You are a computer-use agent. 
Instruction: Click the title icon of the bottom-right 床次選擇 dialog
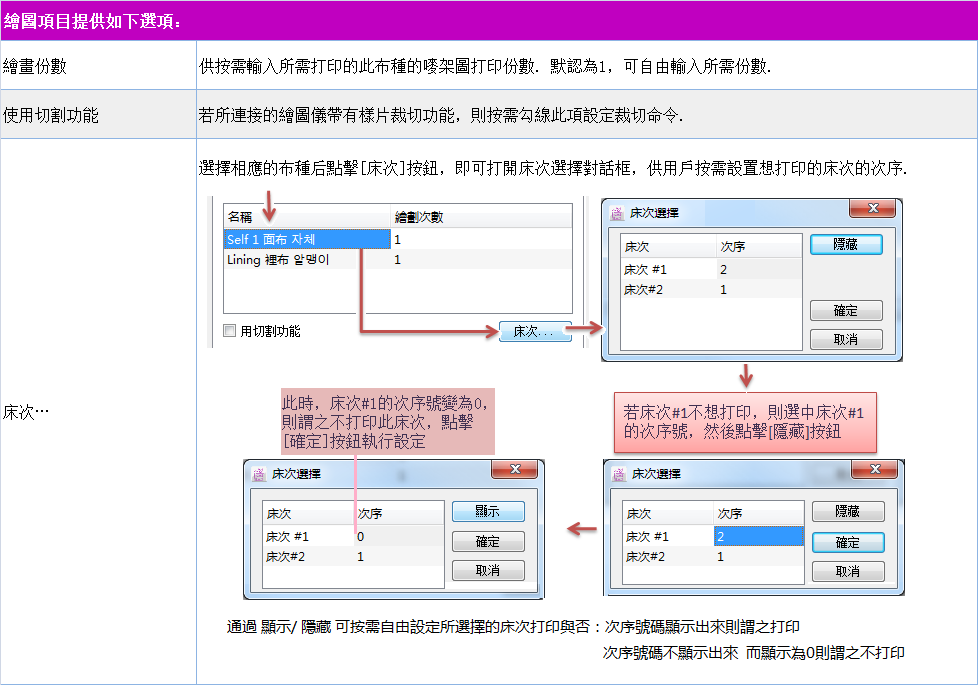pos(619,474)
